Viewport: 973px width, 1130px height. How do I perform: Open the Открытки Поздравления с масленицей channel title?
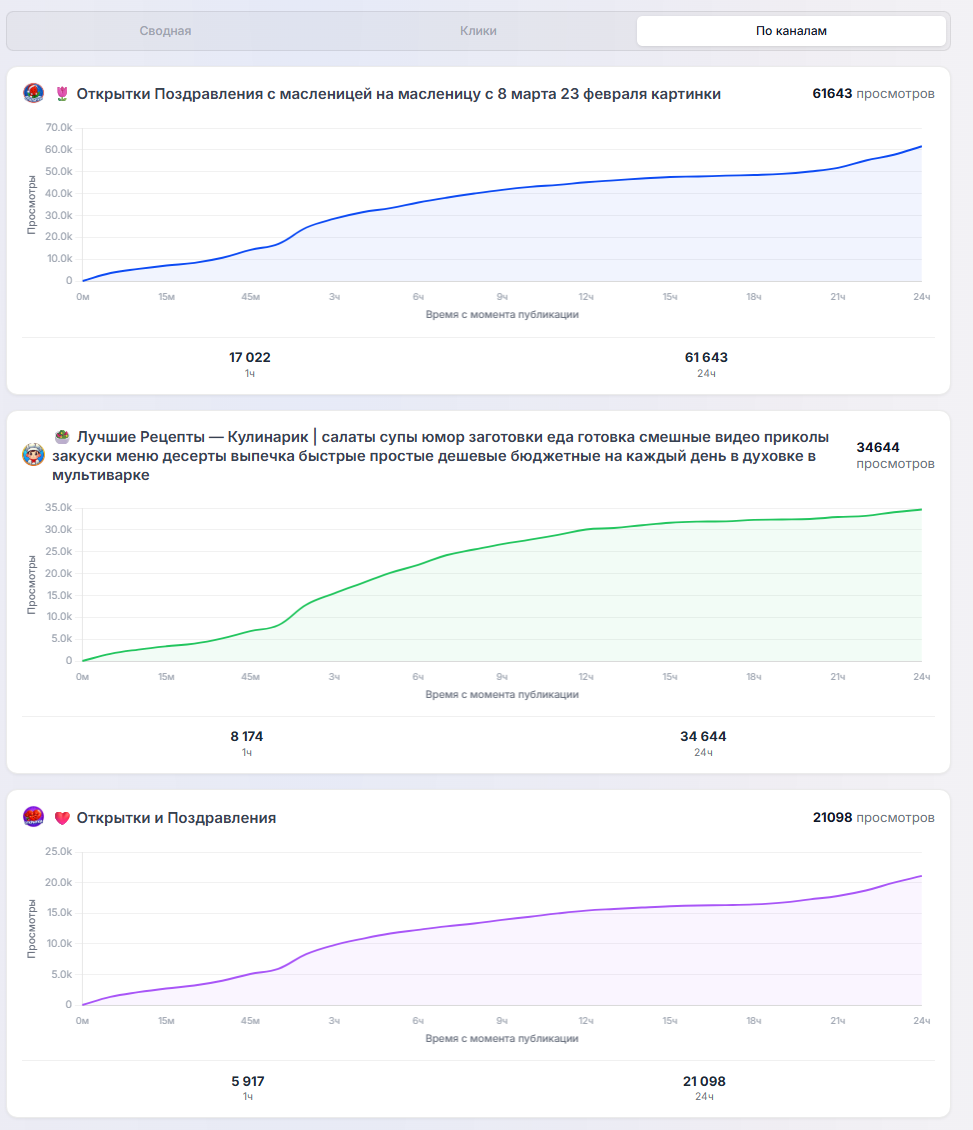[399, 94]
